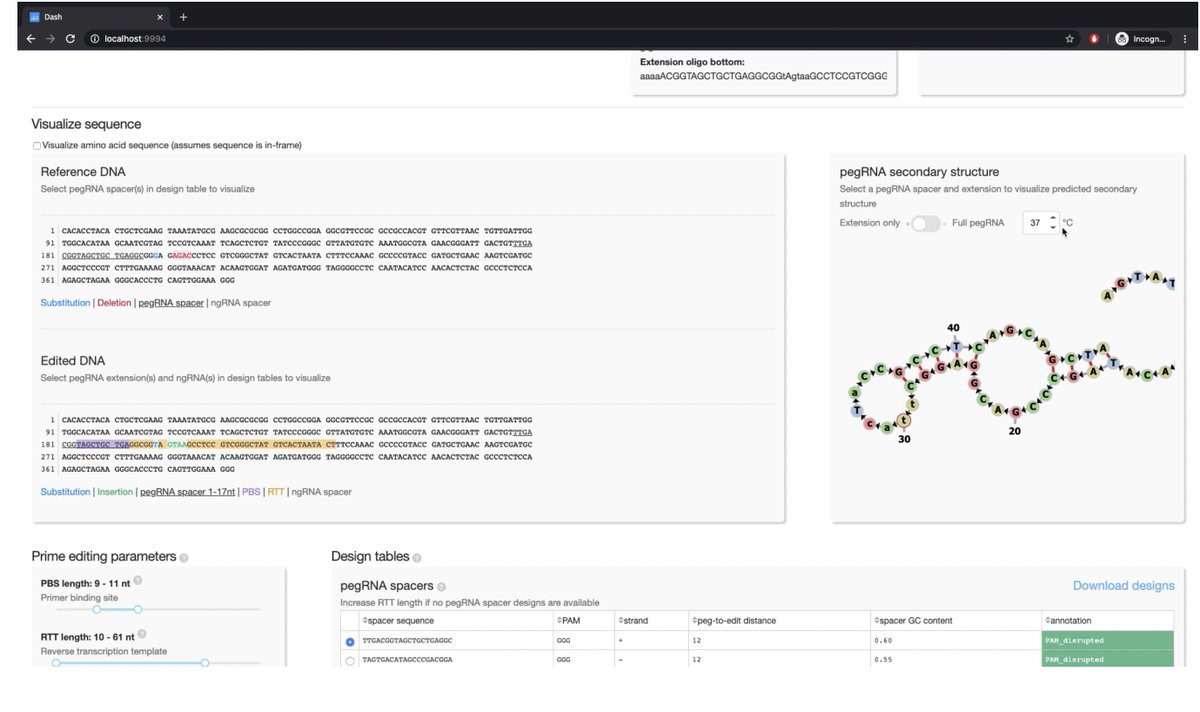Viewport: 1200px width, 712px height.
Task: Click Deletion legend under Reference DNA
Action: click(x=114, y=302)
